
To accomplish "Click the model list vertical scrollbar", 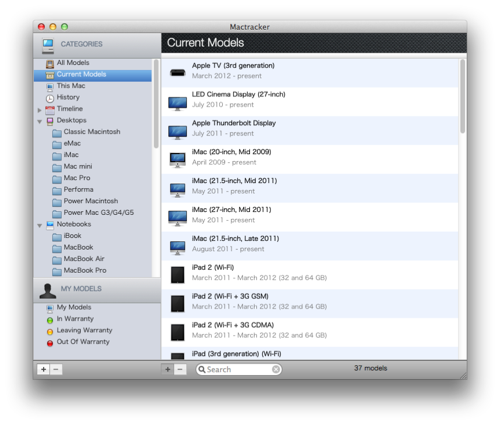I will pyautogui.click(x=462, y=97).
